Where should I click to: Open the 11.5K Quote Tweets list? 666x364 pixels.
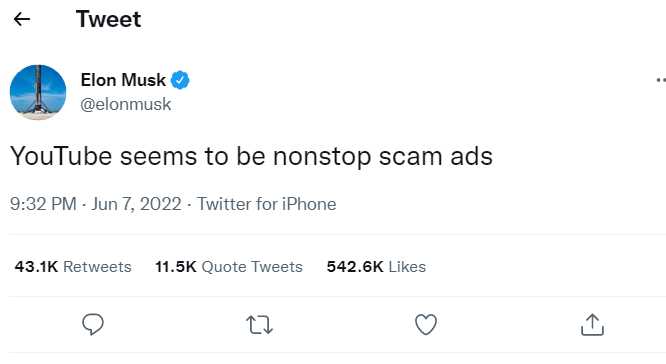pos(229,267)
